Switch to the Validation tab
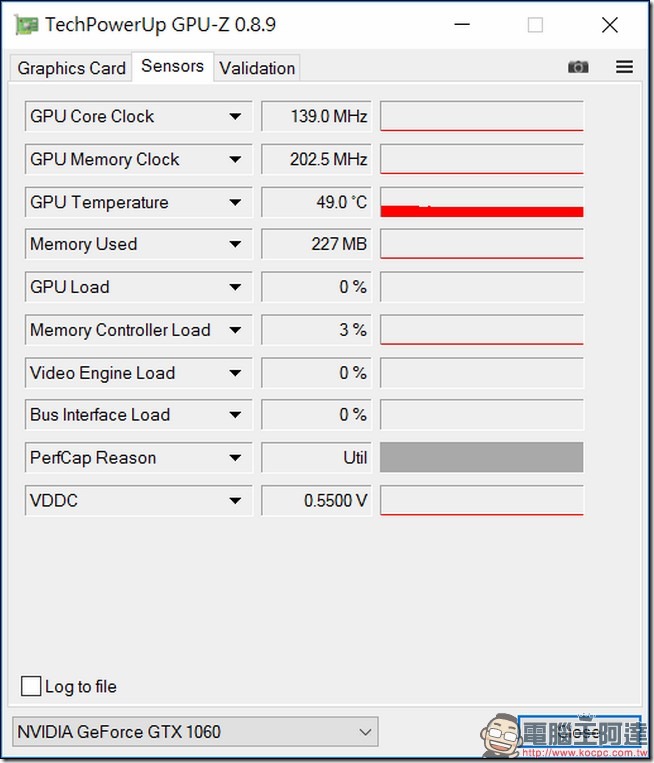Screen dimensions: 654x763 pos(257,68)
